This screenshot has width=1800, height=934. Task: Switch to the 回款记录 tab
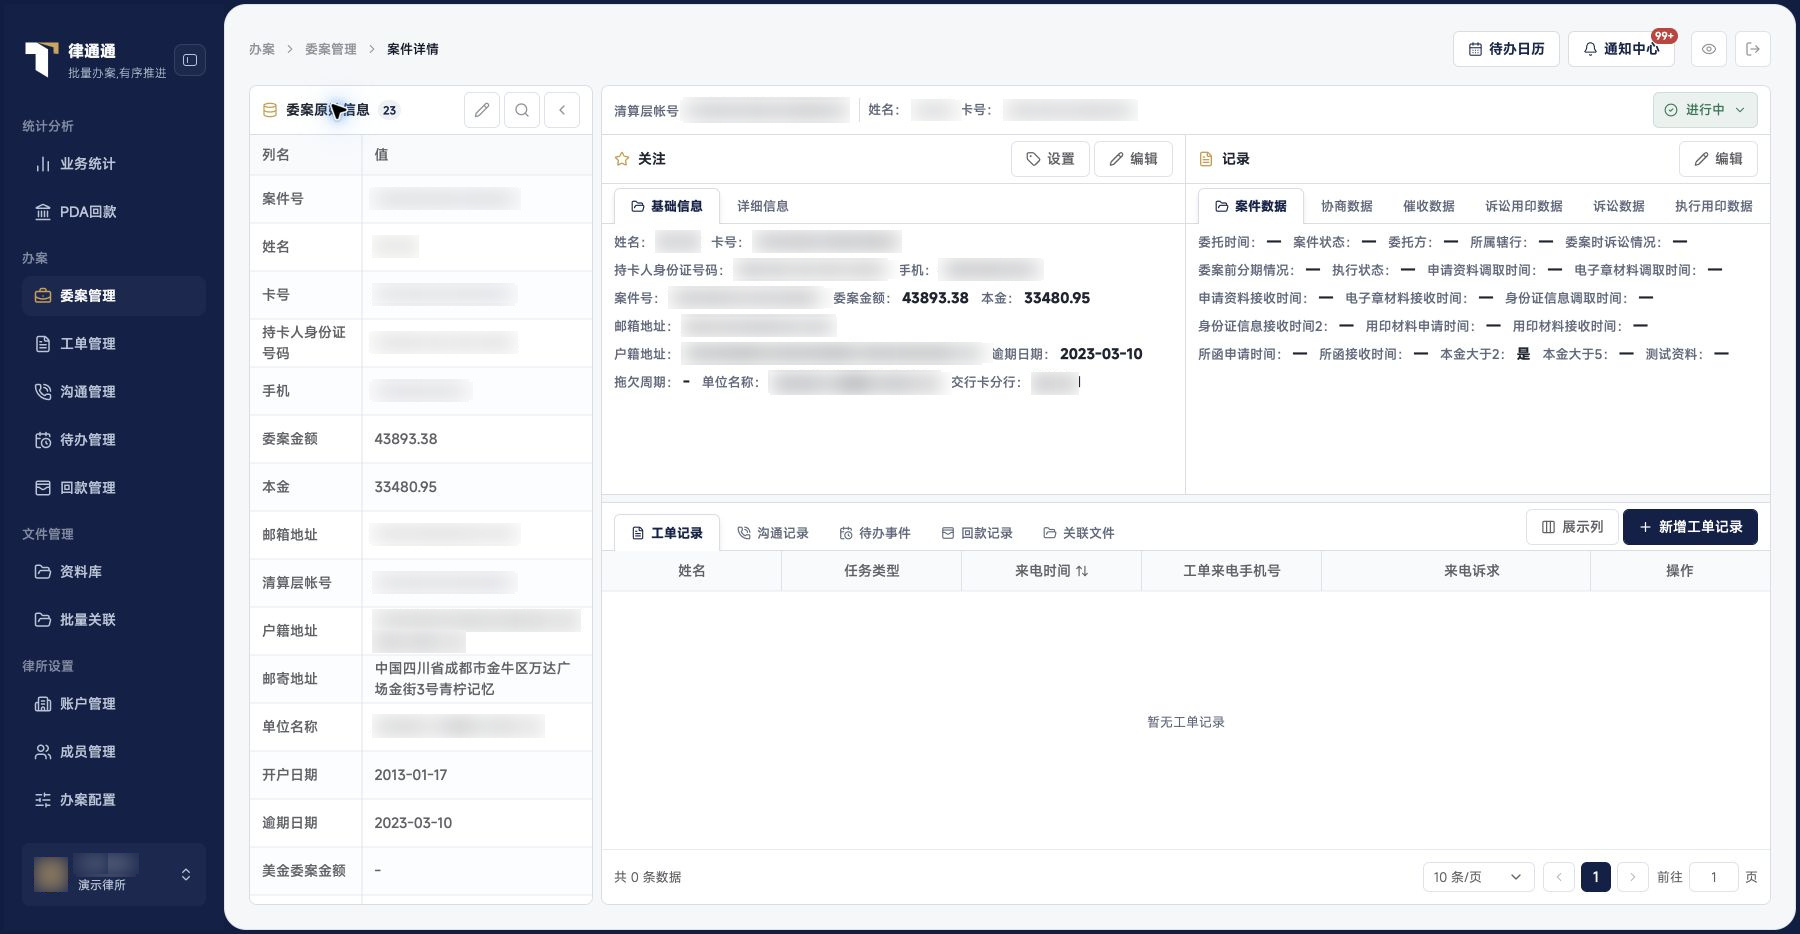pyautogui.click(x=977, y=533)
